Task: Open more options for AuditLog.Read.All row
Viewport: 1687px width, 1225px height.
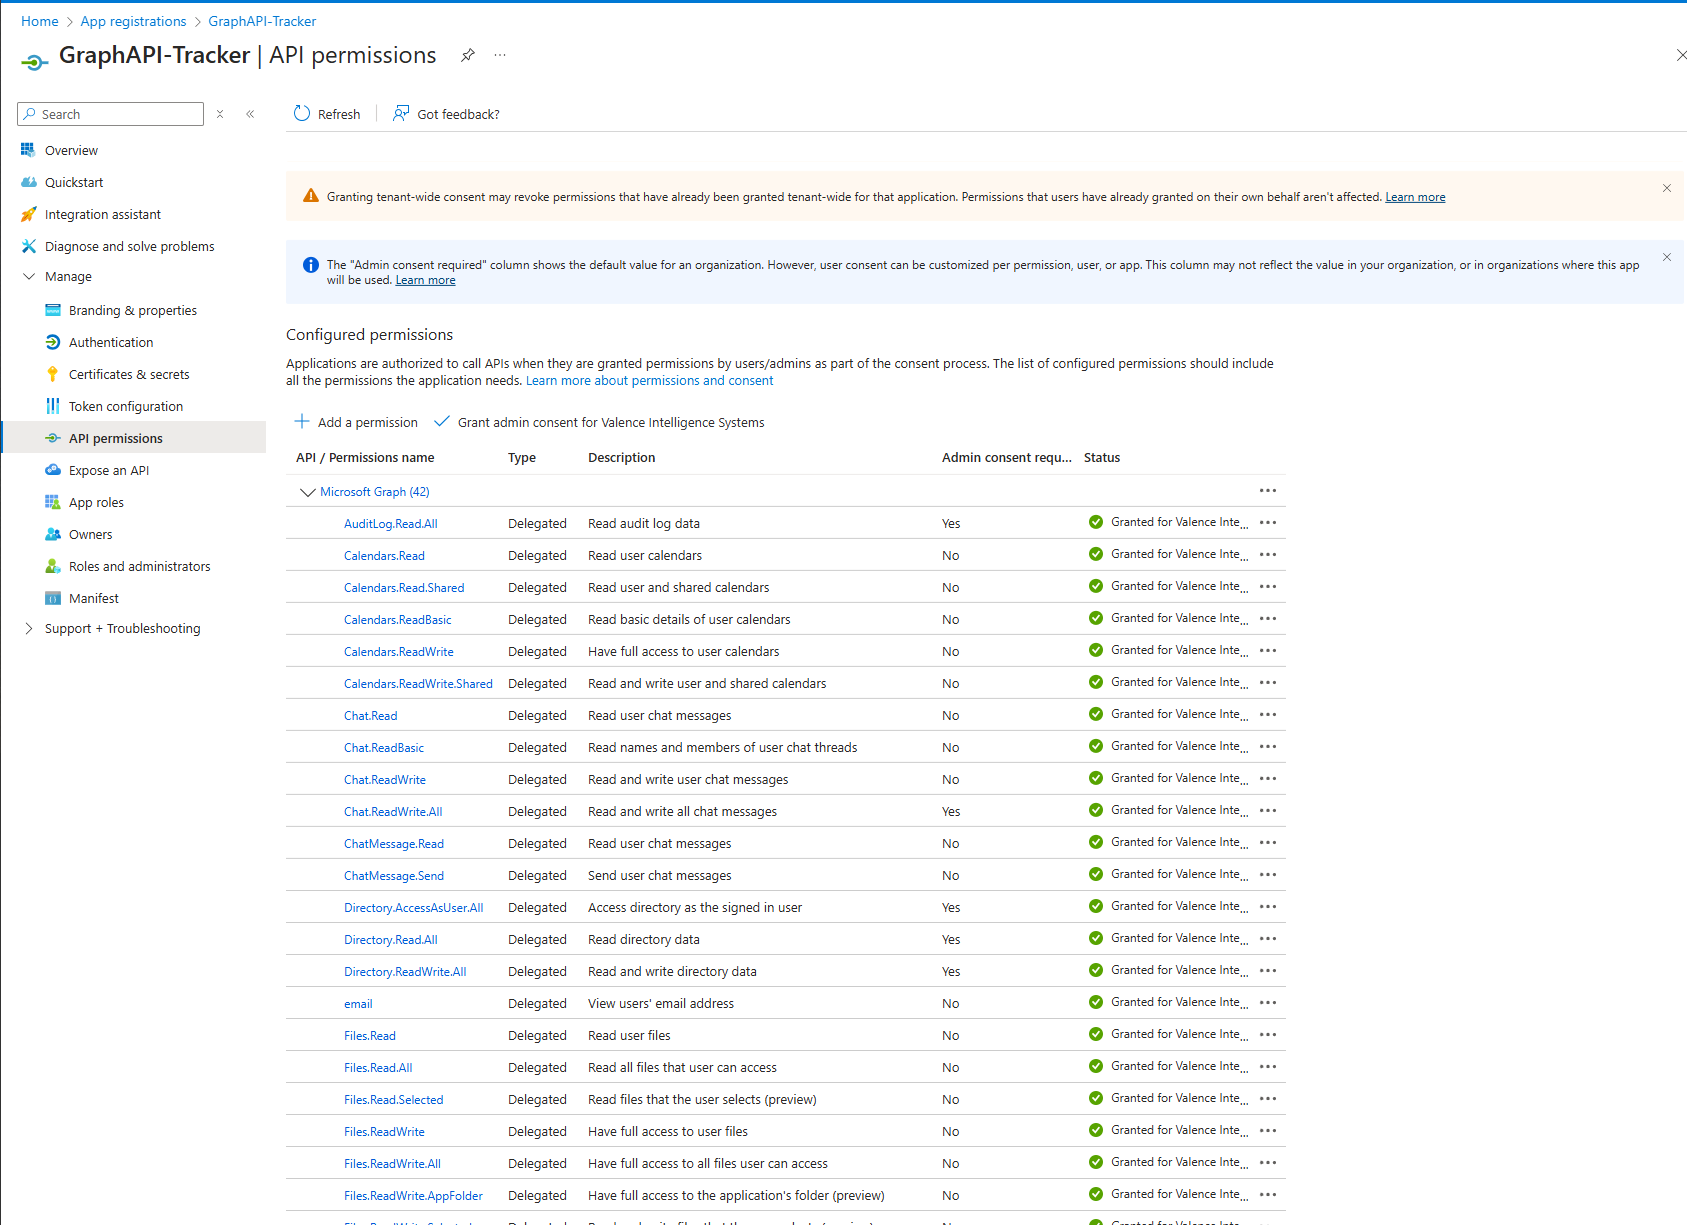Action: coord(1268,522)
